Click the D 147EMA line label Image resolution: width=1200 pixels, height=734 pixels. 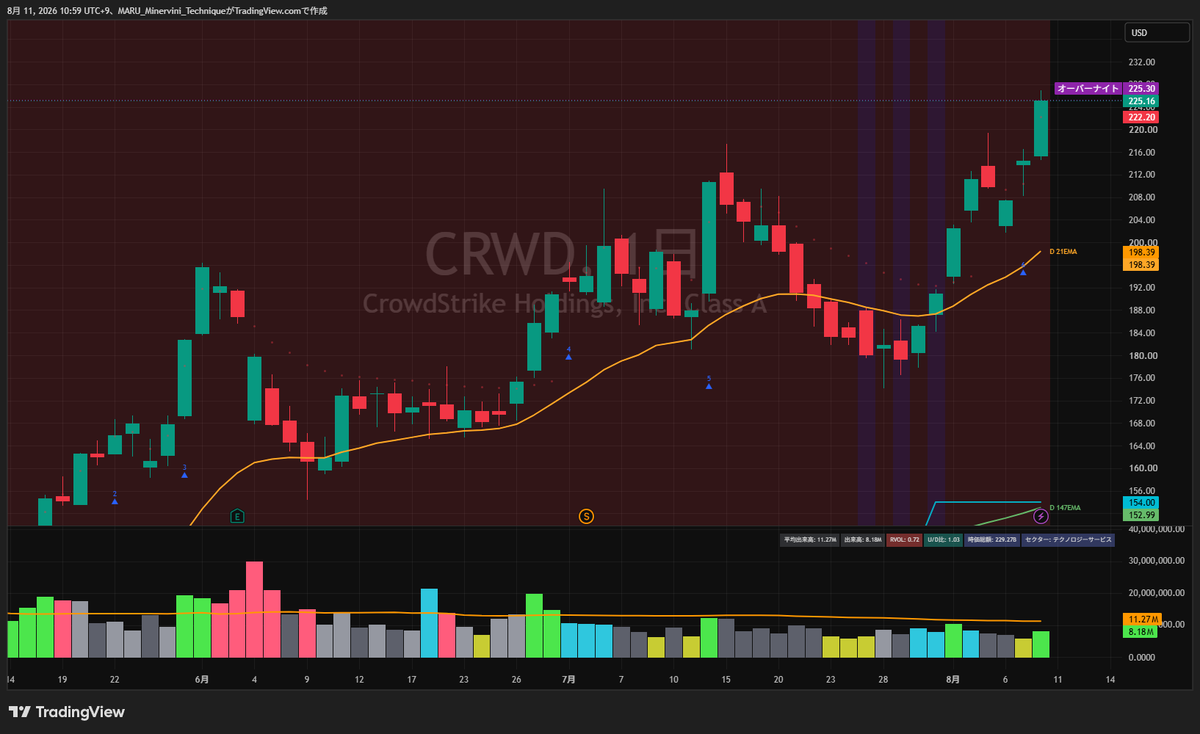tap(1065, 508)
